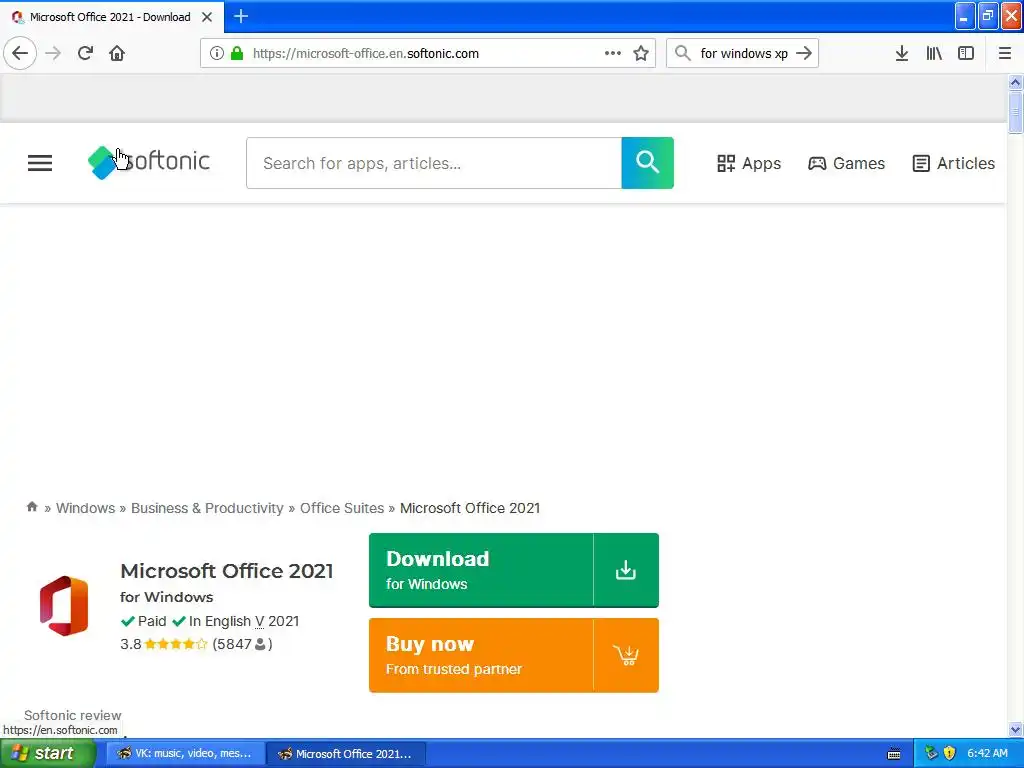Open page actions three-dot menu
Viewport: 1024px width, 768px height.
613,53
